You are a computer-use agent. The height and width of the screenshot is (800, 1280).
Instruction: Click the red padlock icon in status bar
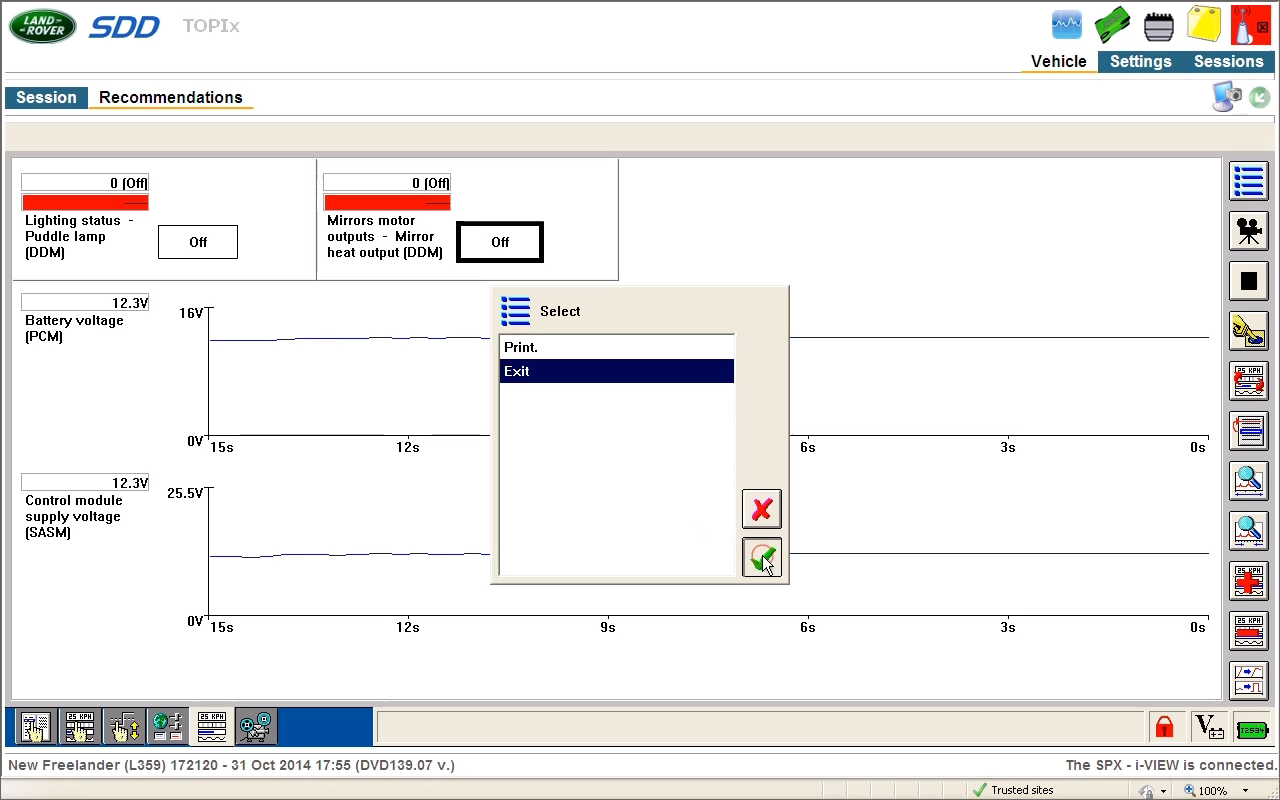[1164, 727]
